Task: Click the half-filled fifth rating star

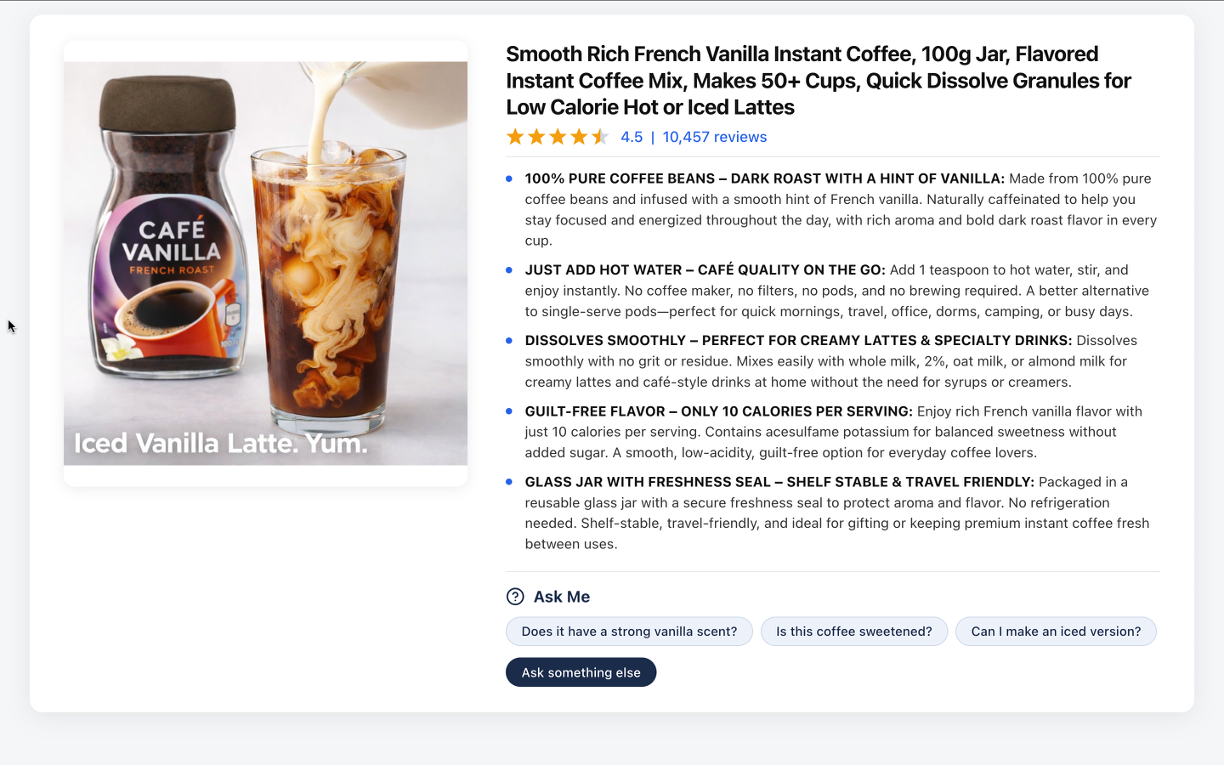Action: point(600,137)
